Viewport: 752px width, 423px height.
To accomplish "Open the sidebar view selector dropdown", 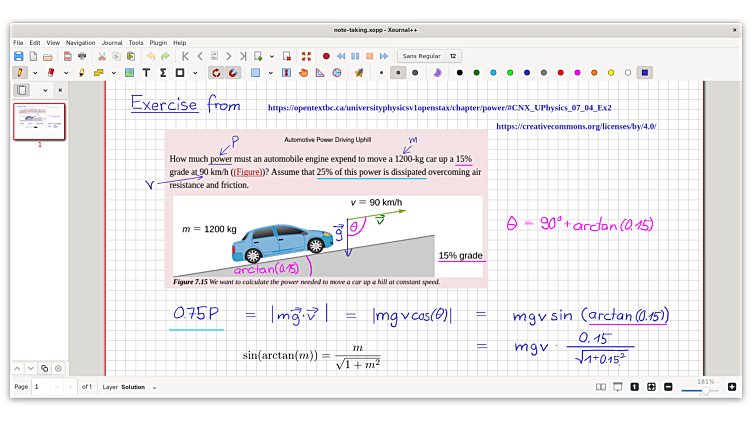I will coord(45,90).
